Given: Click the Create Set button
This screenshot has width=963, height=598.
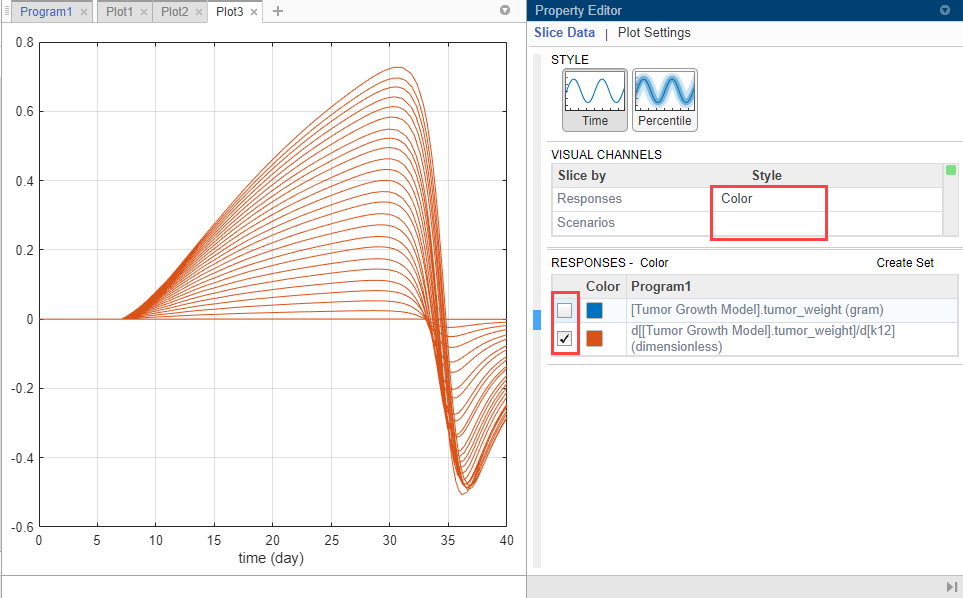Looking at the screenshot, I should pyautogui.click(x=905, y=263).
